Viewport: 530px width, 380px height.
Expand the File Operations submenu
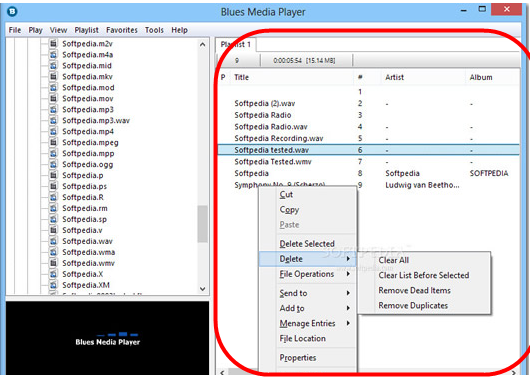click(x=308, y=274)
